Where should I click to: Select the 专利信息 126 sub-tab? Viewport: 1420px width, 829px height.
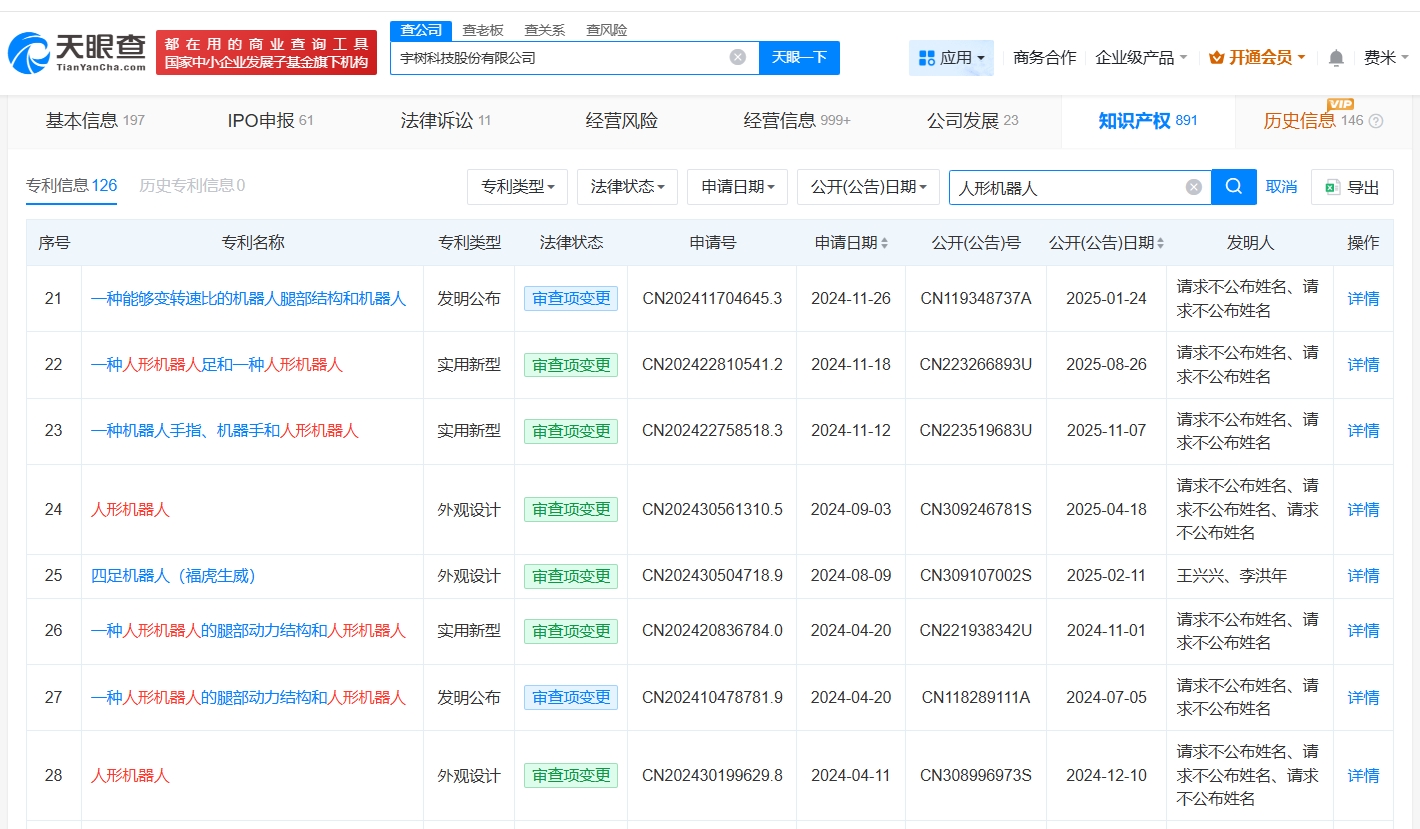pyautogui.click(x=71, y=186)
